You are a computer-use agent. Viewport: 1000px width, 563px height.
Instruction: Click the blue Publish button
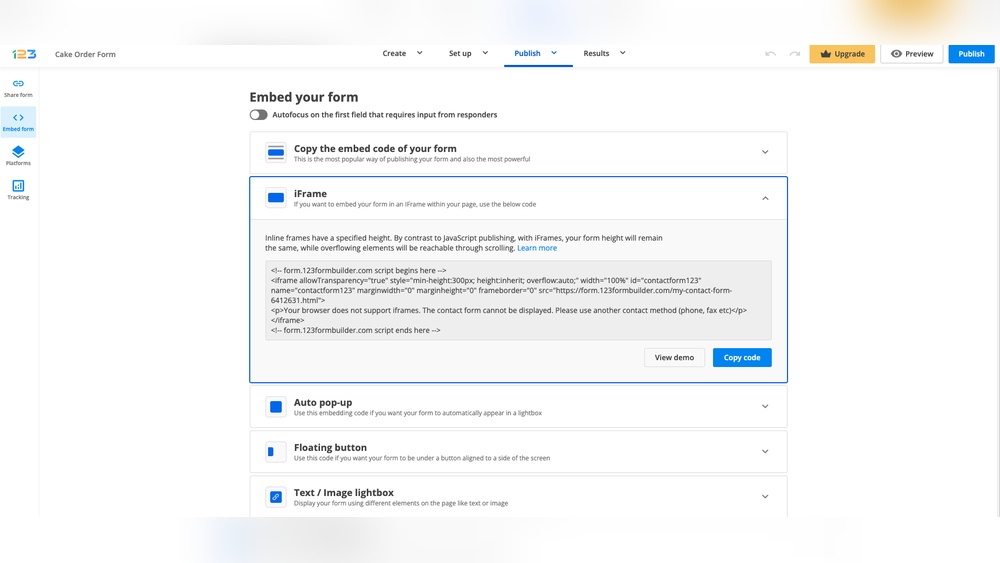click(x=971, y=54)
